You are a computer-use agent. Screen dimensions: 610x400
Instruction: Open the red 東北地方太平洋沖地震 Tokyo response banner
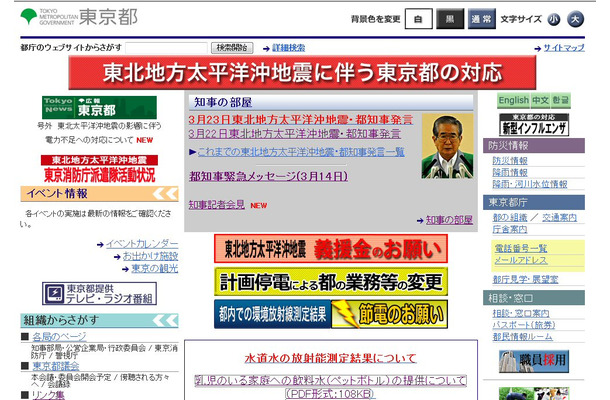coord(302,73)
